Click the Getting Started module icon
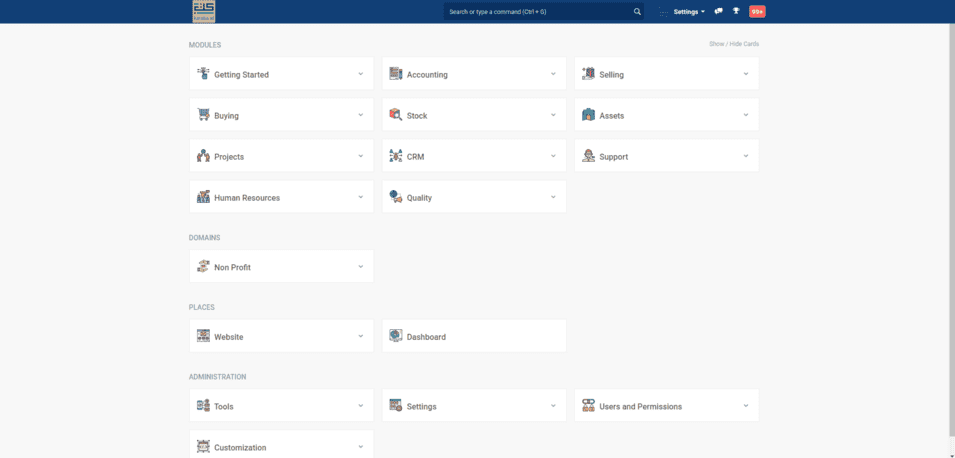This screenshot has height=458, width=955. tap(203, 74)
